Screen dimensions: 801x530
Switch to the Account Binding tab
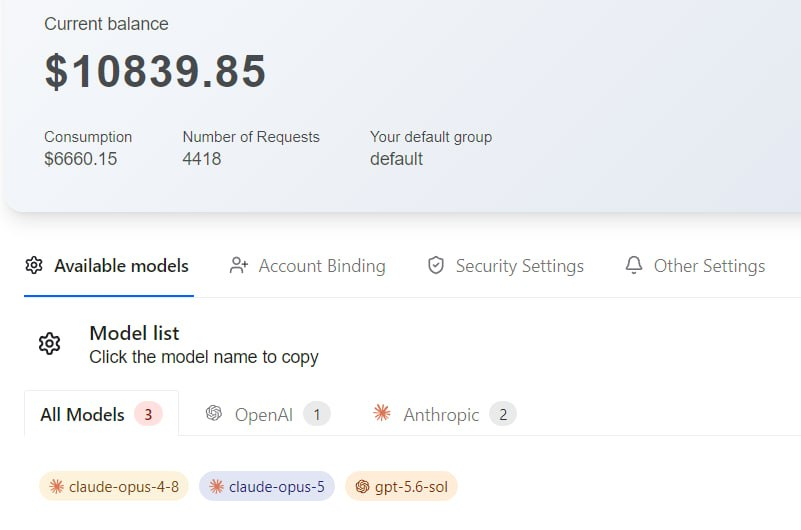click(308, 266)
